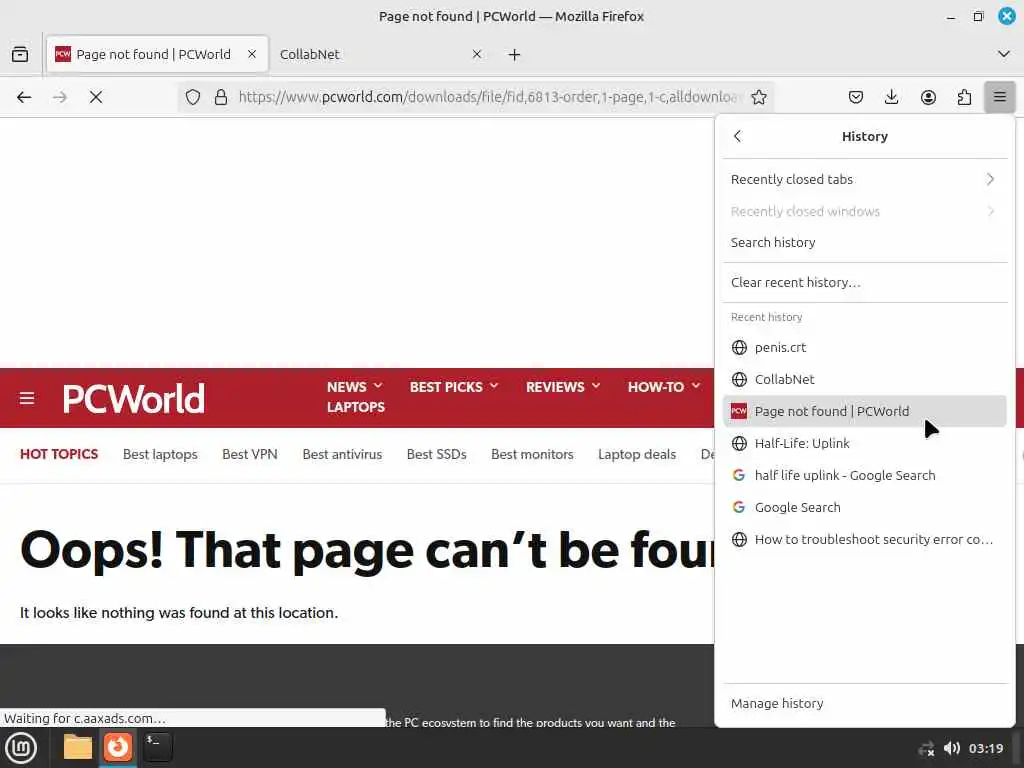
Task: Click Manage history
Action: pyautogui.click(x=865, y=703)
